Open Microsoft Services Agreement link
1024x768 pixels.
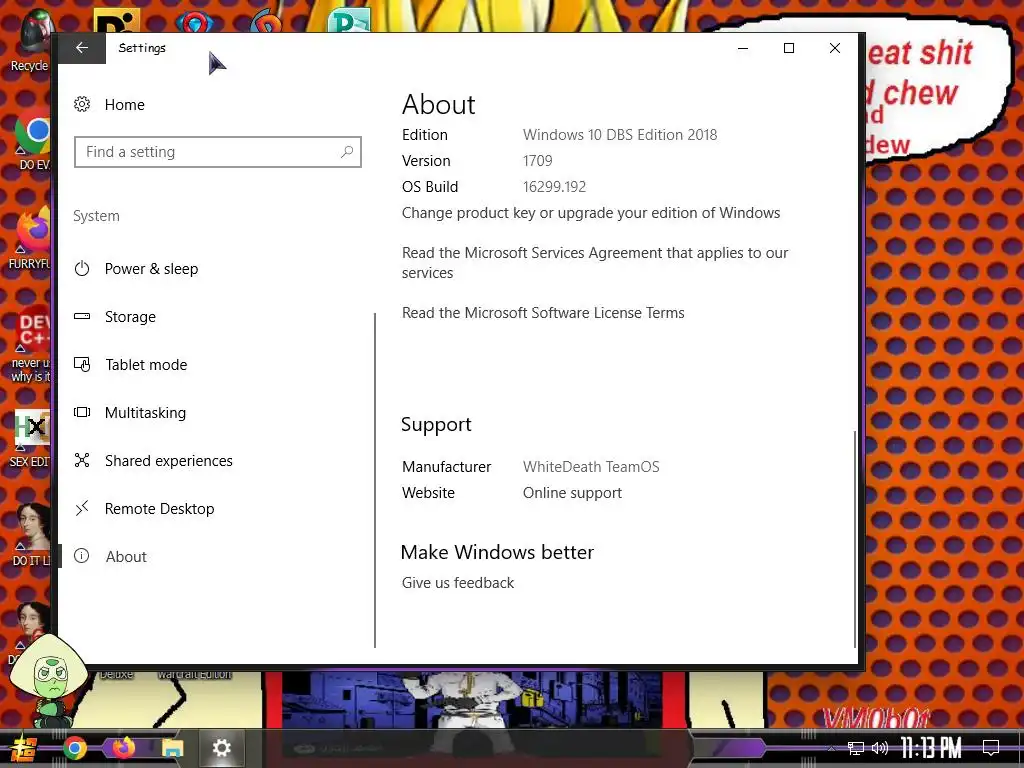pyautogui.click(x=595, y=263)
